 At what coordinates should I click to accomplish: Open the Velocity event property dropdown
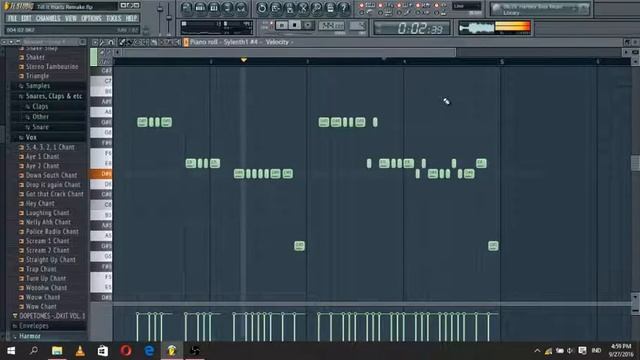pyautogui.click(x=280, y=42)
